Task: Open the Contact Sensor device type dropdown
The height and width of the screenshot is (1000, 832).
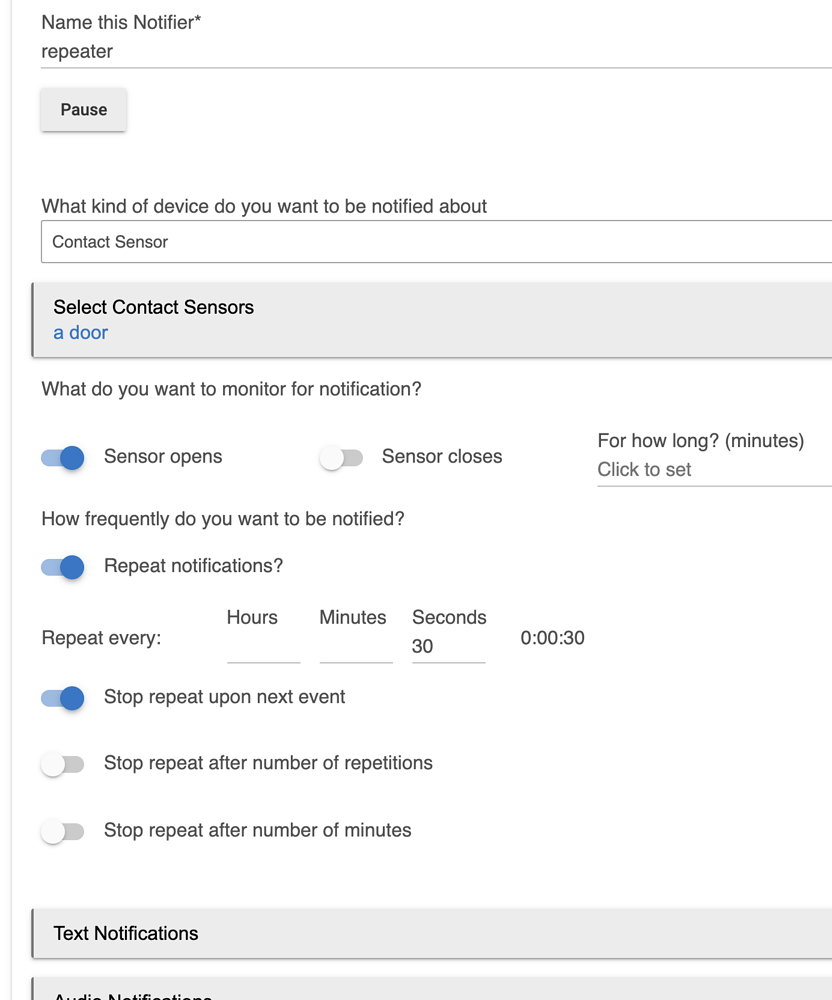Action: (x=400, y=242)
